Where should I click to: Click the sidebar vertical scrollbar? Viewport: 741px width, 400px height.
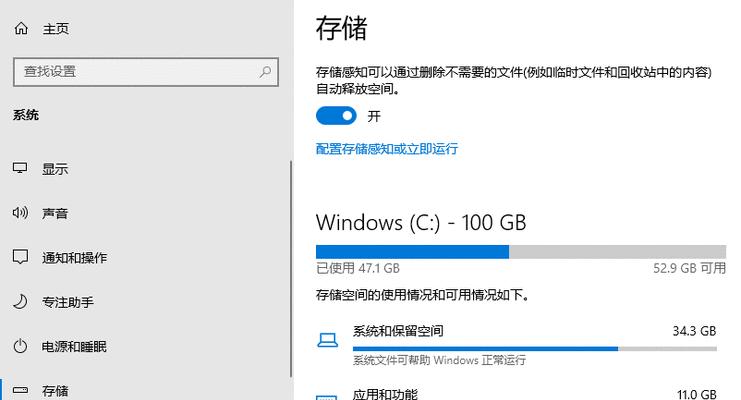(291, 269)
